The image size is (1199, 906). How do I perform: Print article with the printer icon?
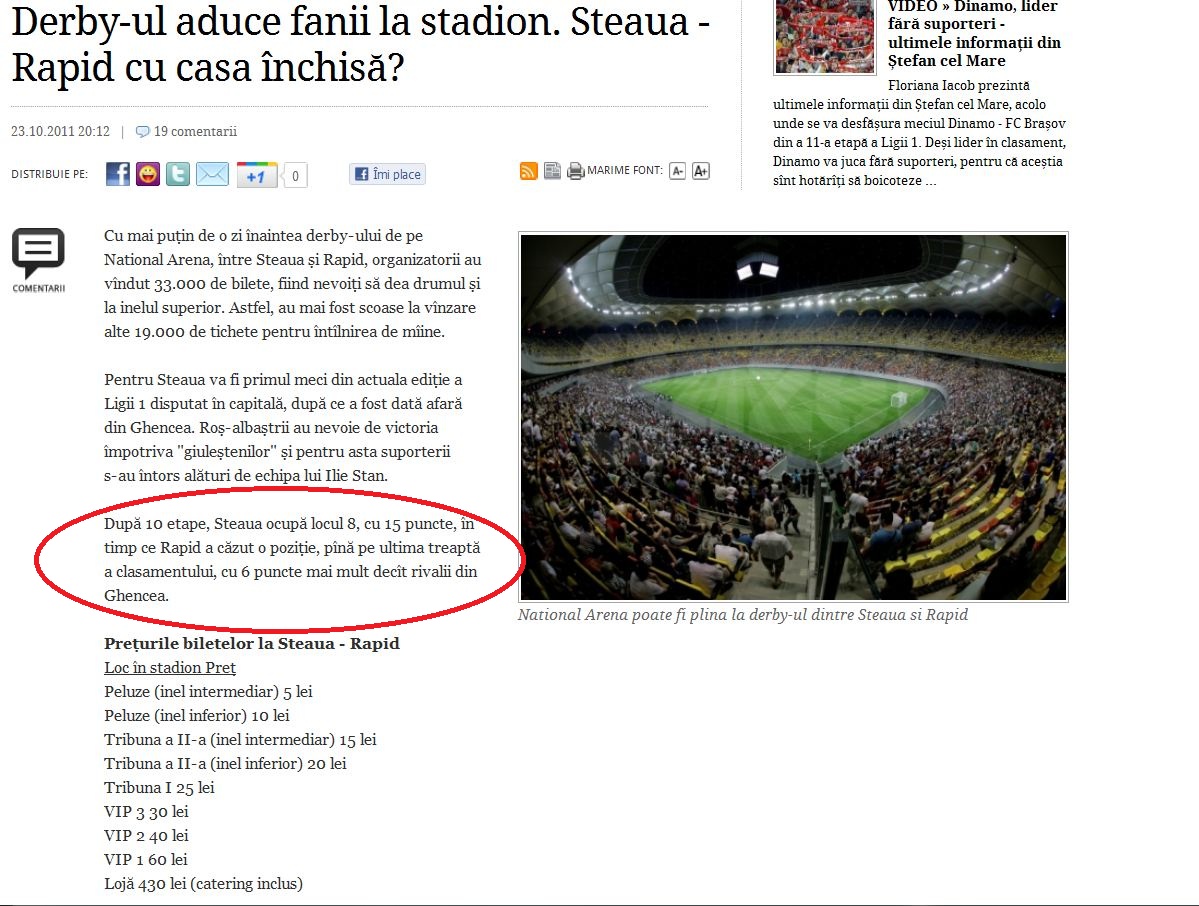(576, 170)
